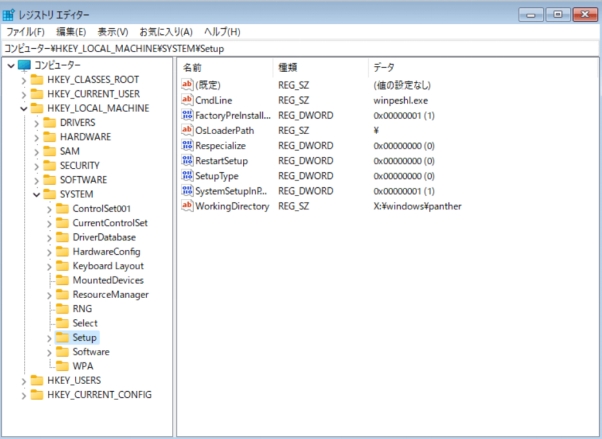Open the 編集(E) menu
This screenshot has width=602, height=439.
coord(71,32)
